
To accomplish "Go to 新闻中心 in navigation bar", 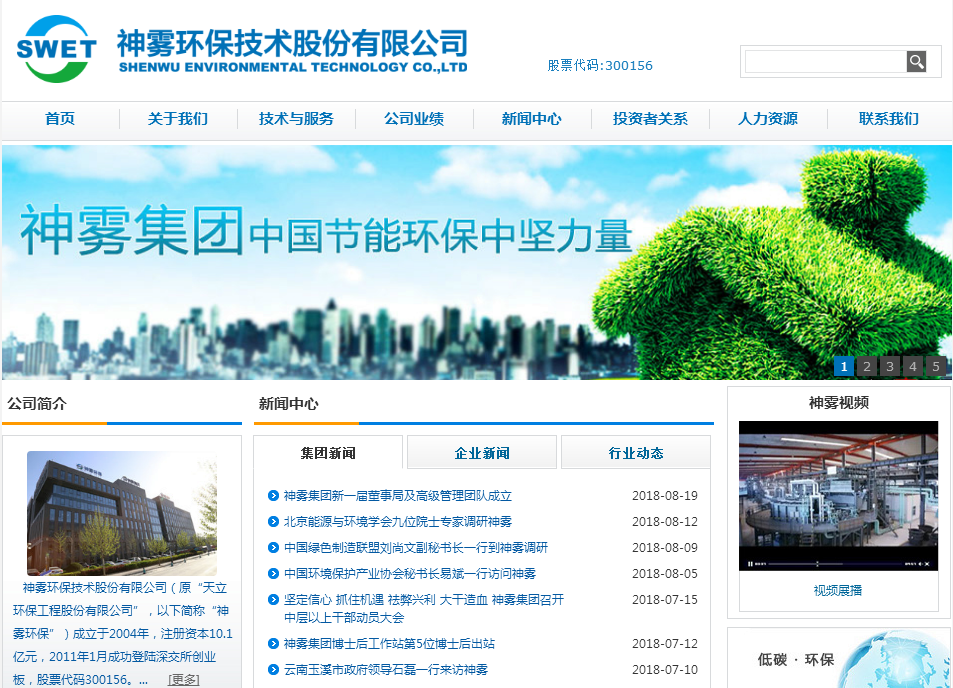I will (532, 119).
